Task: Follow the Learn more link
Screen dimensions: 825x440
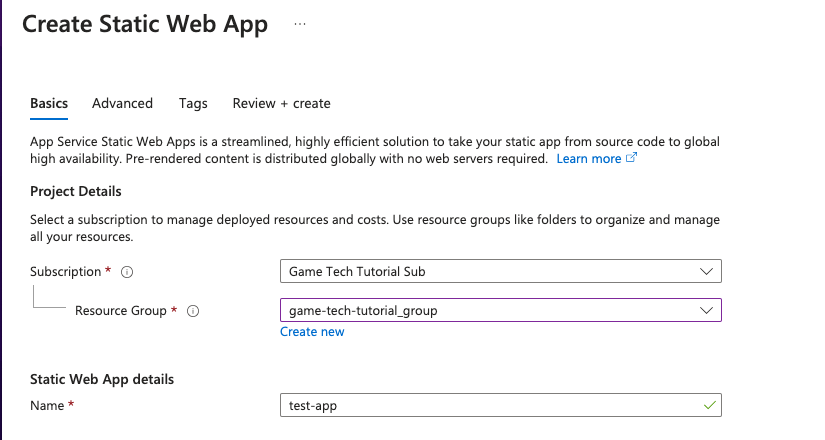Action: pyautogui.click(x=589, y=158)
